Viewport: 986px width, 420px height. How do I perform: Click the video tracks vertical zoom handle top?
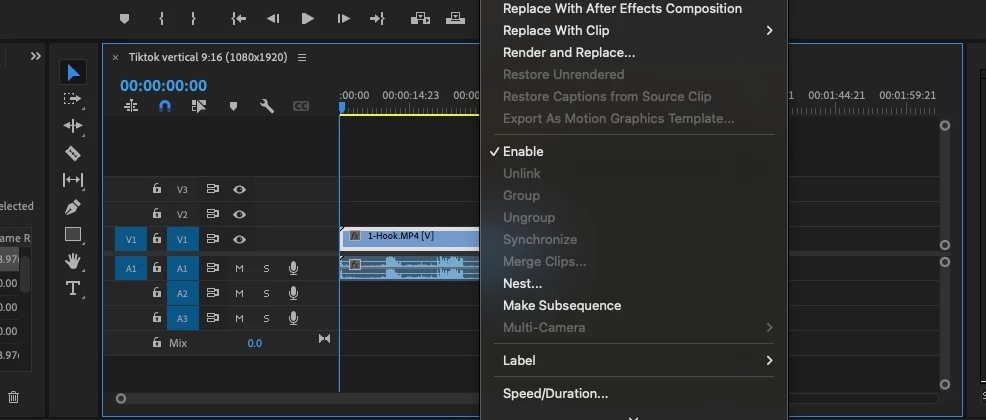(x=944, y=126)
